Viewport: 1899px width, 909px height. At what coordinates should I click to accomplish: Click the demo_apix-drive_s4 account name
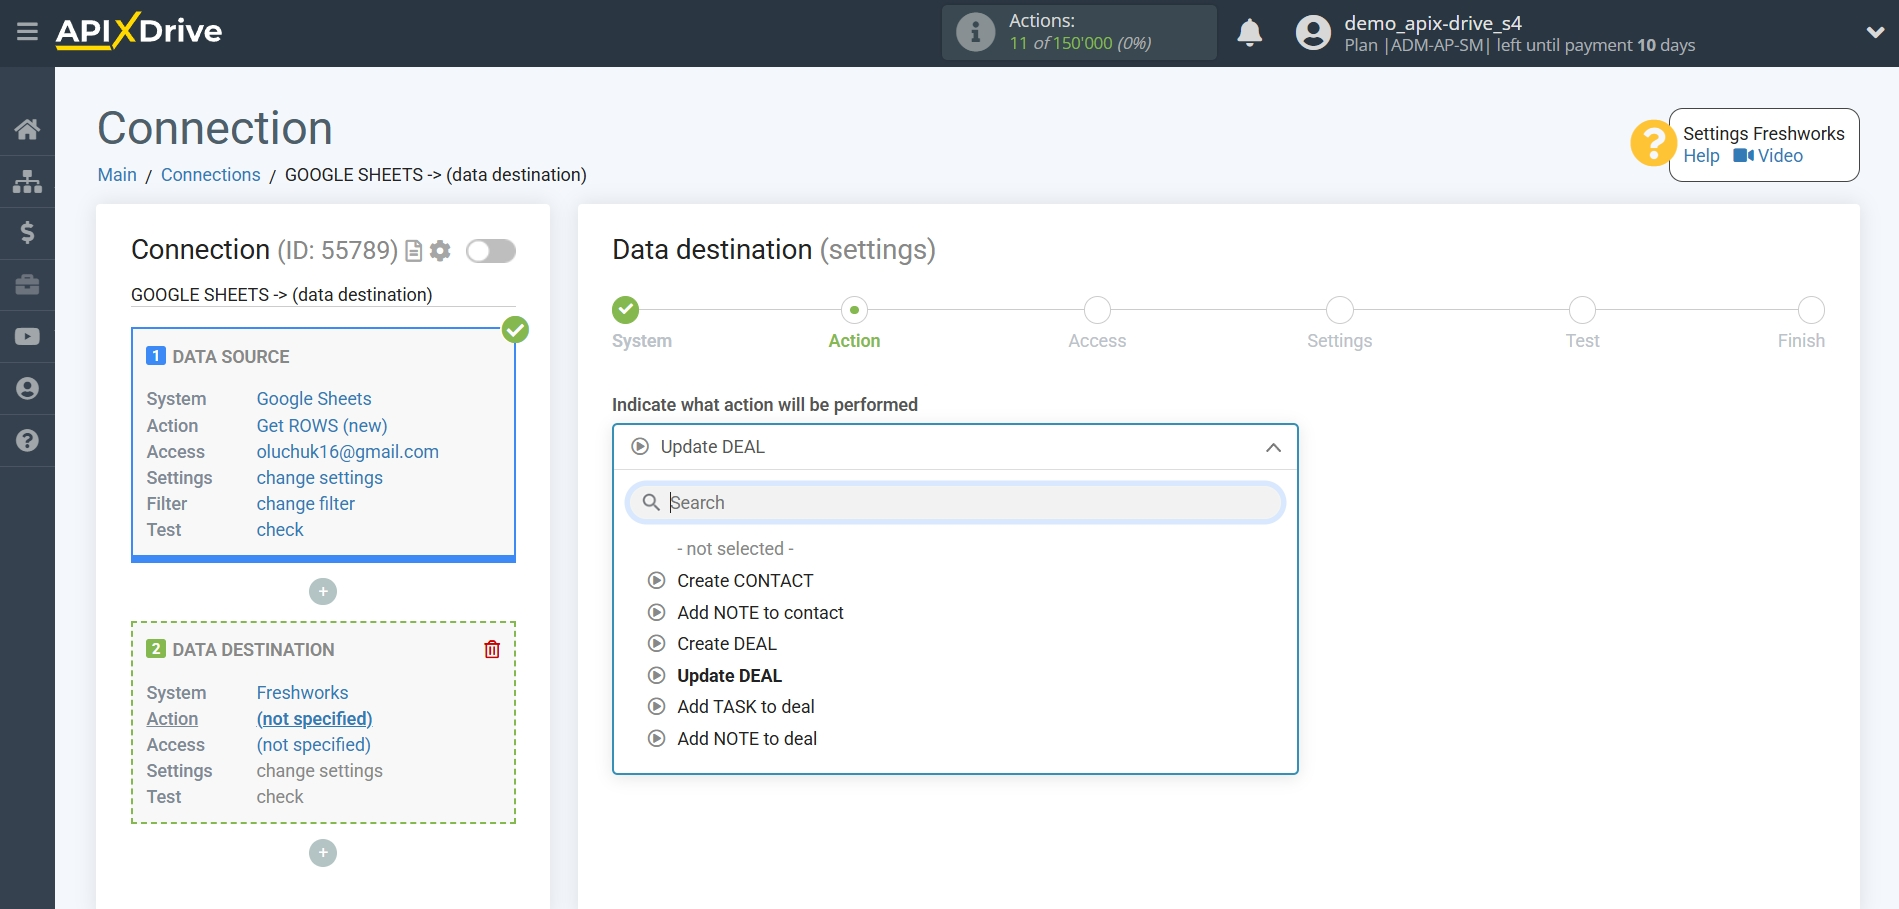[1433, 23]
